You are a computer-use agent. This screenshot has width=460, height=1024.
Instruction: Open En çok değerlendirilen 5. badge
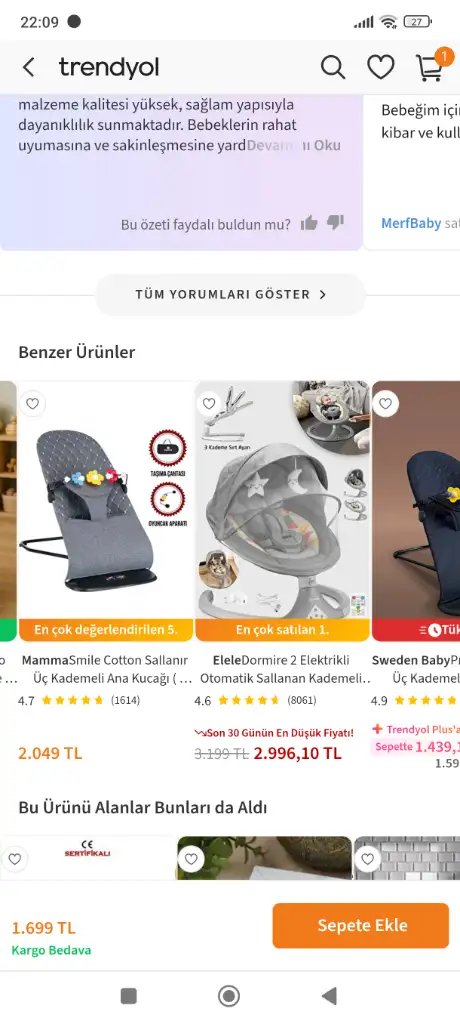tap(106, 630)
